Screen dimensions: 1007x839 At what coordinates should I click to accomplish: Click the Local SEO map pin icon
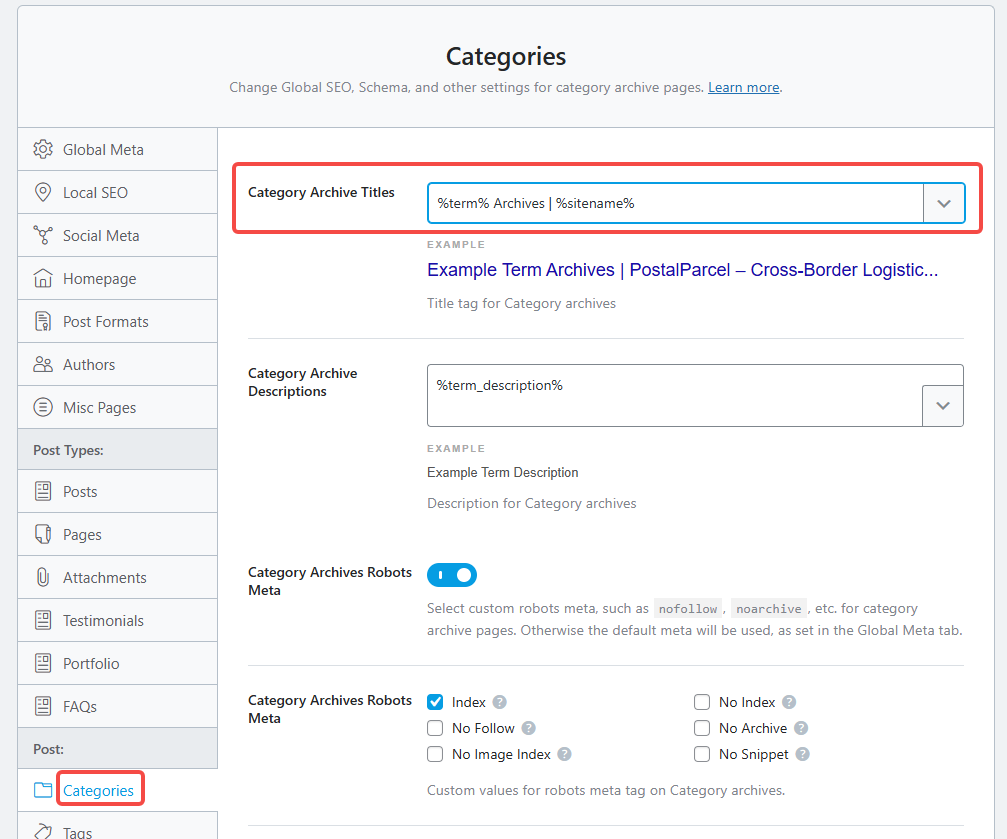point(43,192)
